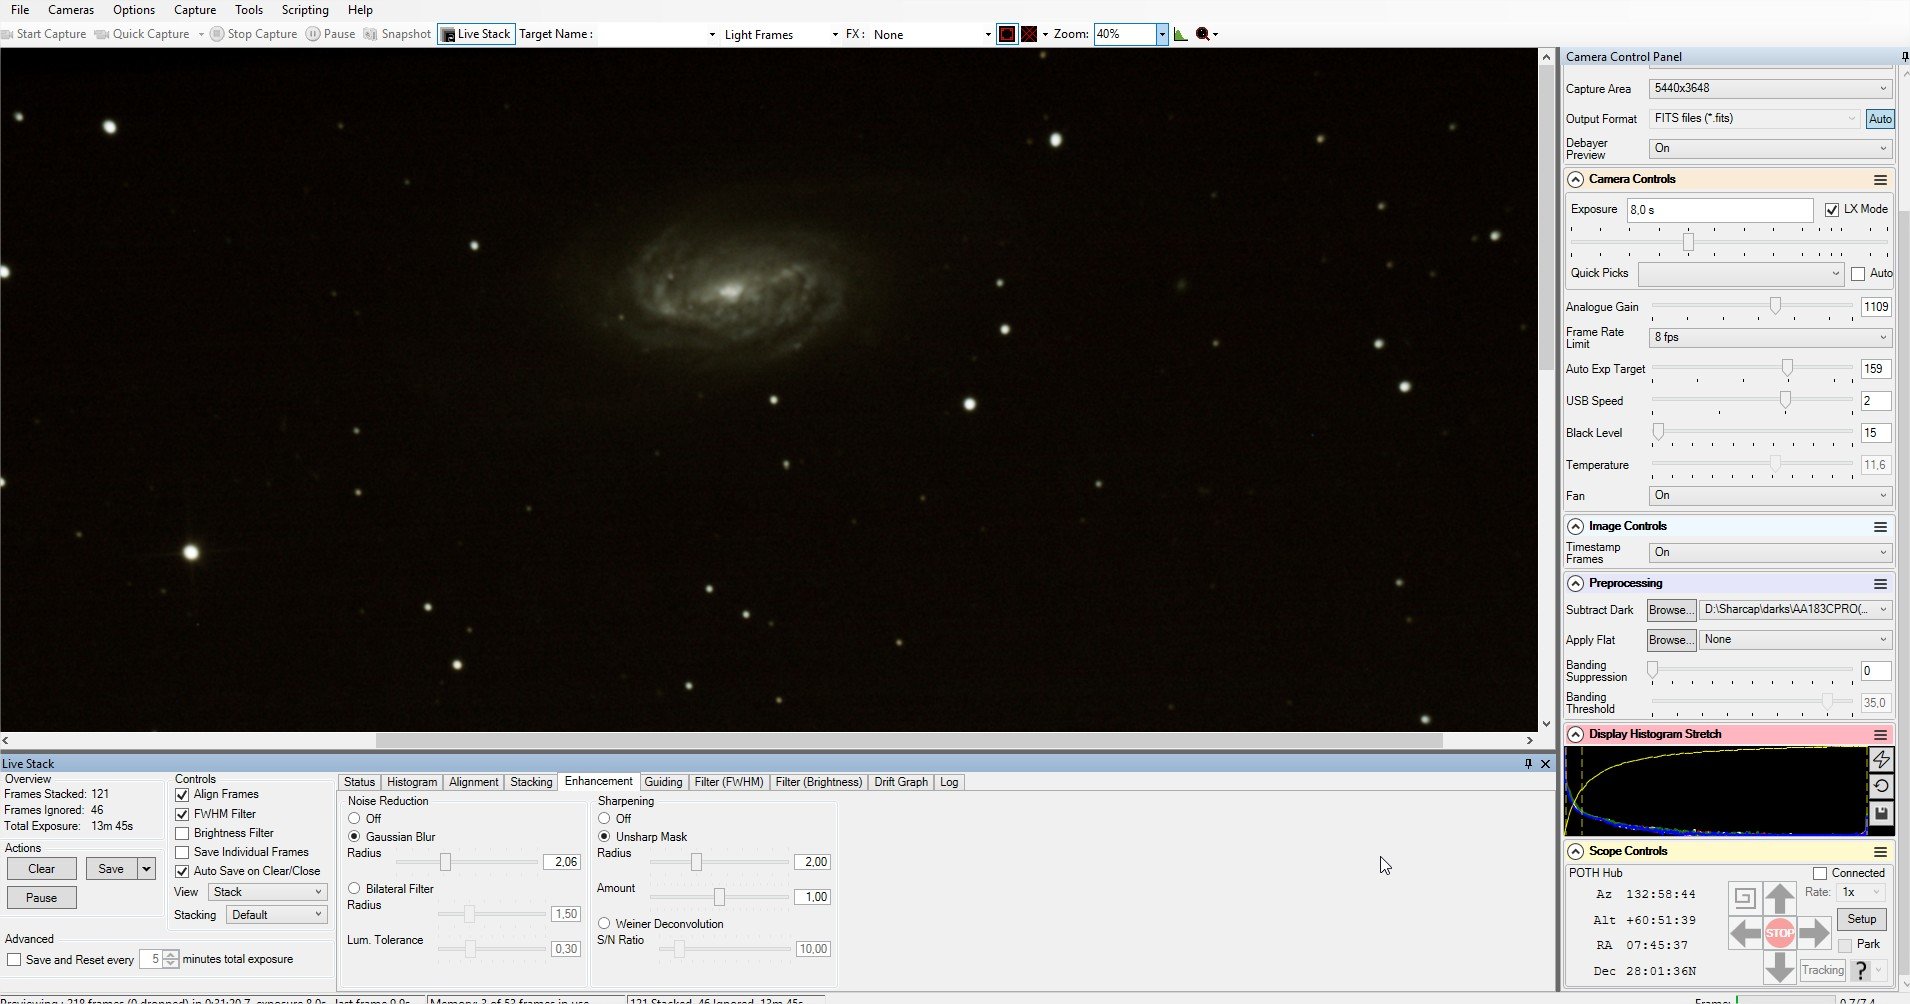Click Browse for Subtract Dark

tap(1671, 610)
